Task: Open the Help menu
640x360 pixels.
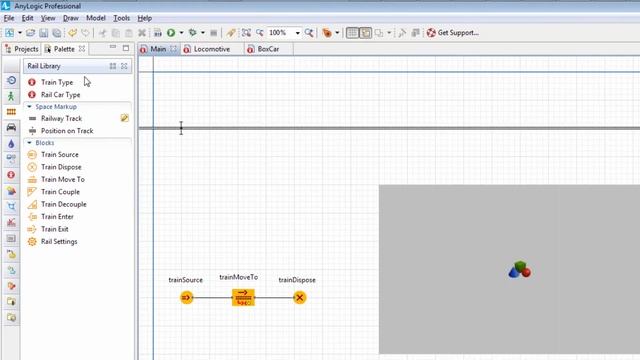Action: coord(144,18)
